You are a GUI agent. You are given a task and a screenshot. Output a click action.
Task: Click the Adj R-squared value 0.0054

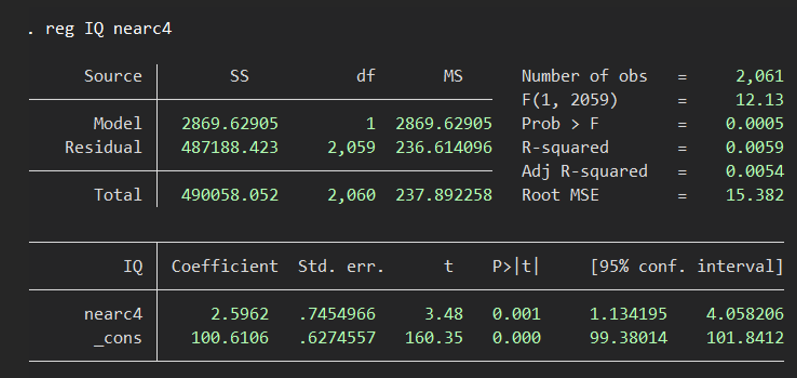coord(754,171)
